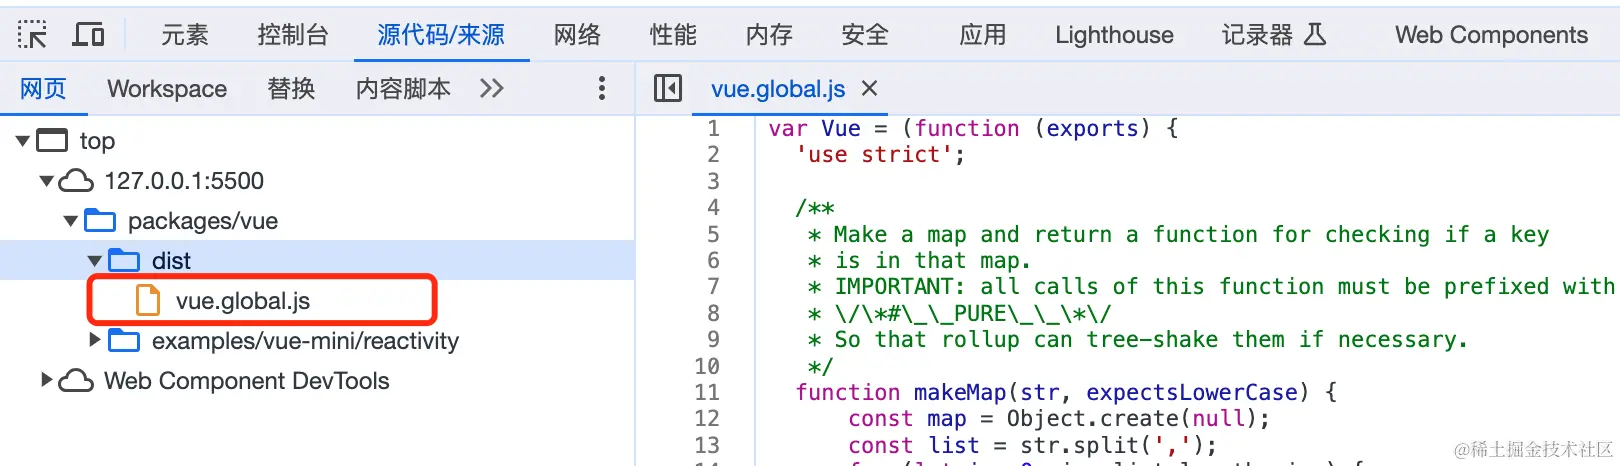This screenshot has width=1620, height=466.
Task: Switch to the 记录器 tab
Action: pyautogui.click(x=1258, y=35)
